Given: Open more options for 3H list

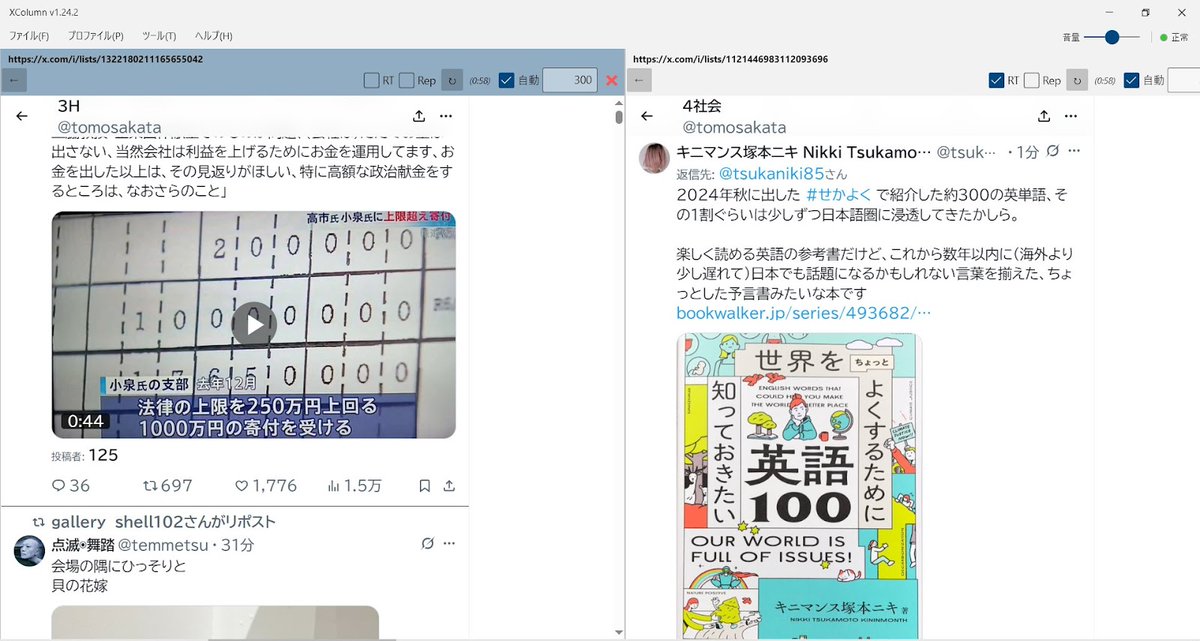Looking at the screenshot, I should 446,116.
